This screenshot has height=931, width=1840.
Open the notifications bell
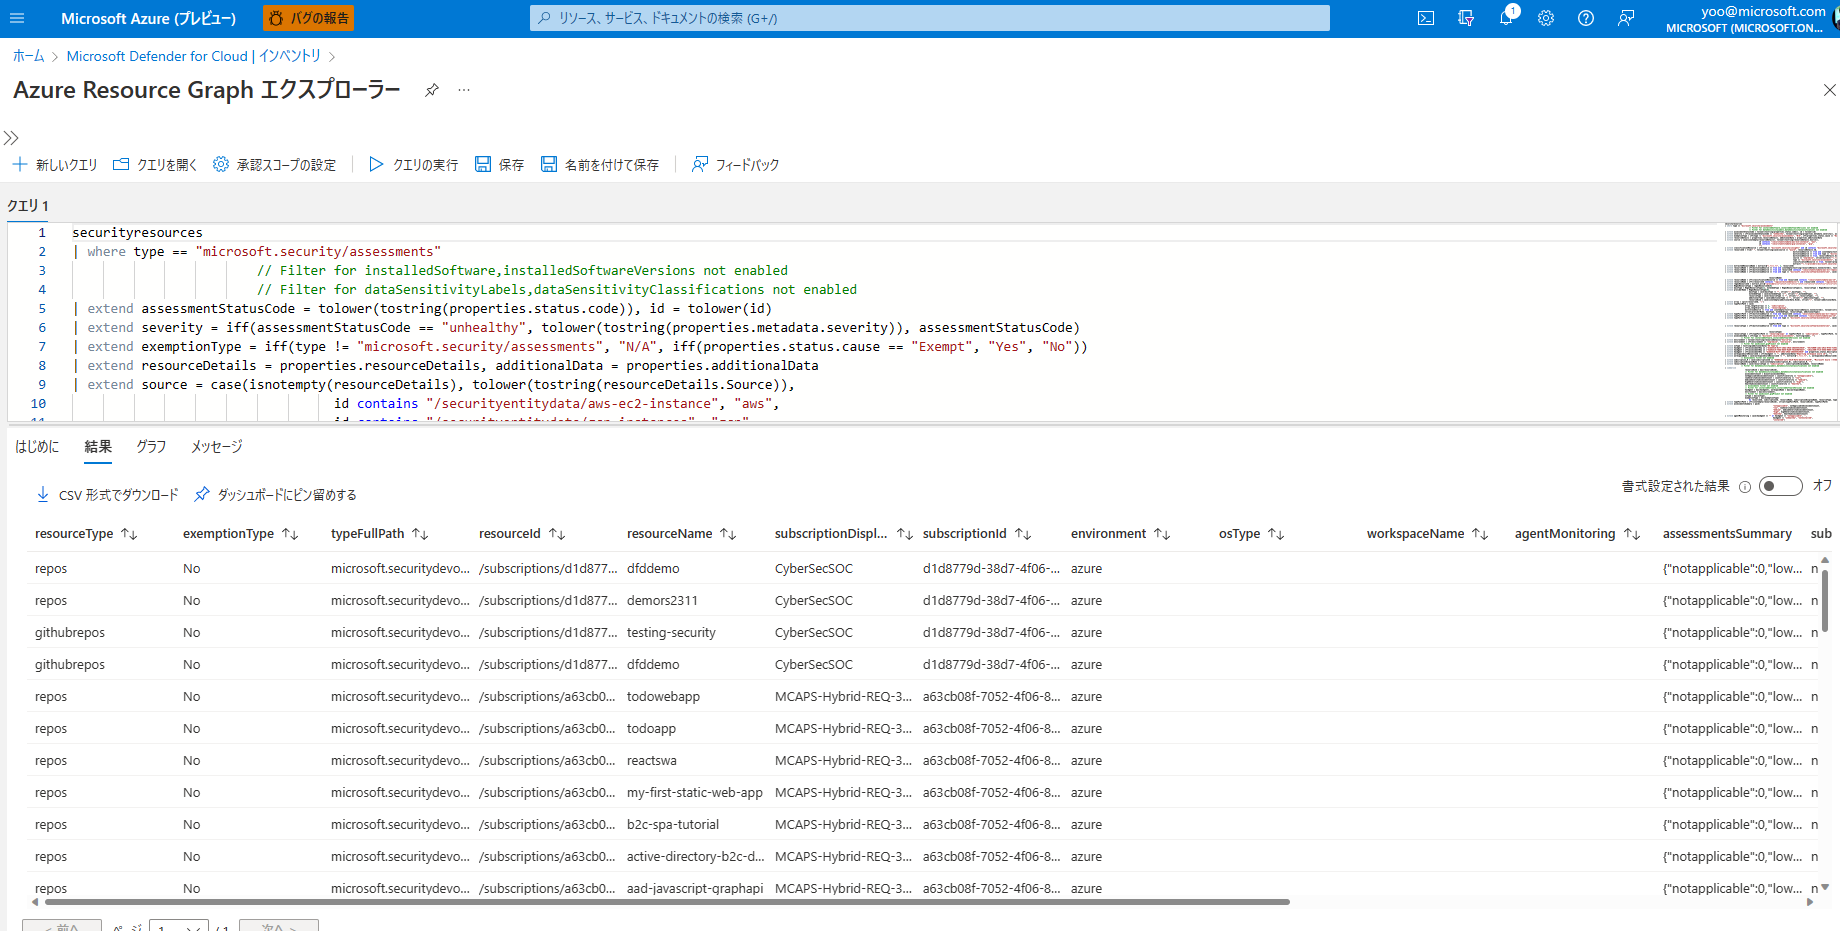1506,17
